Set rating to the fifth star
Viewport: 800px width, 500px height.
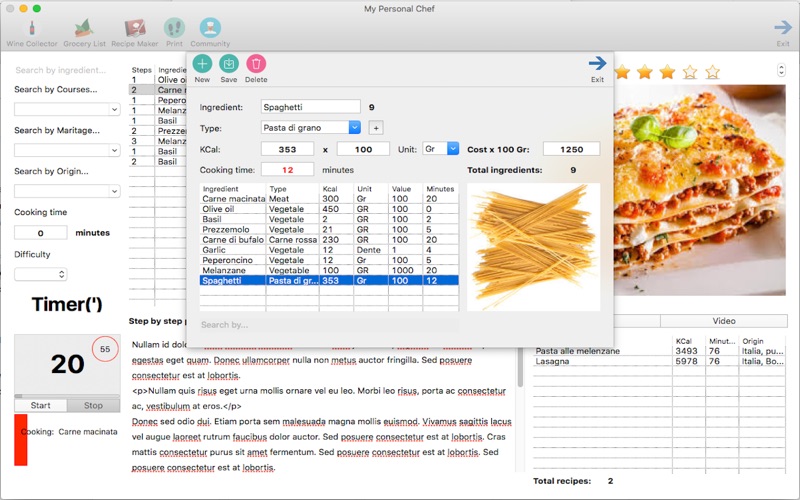[x=712, y=72]
